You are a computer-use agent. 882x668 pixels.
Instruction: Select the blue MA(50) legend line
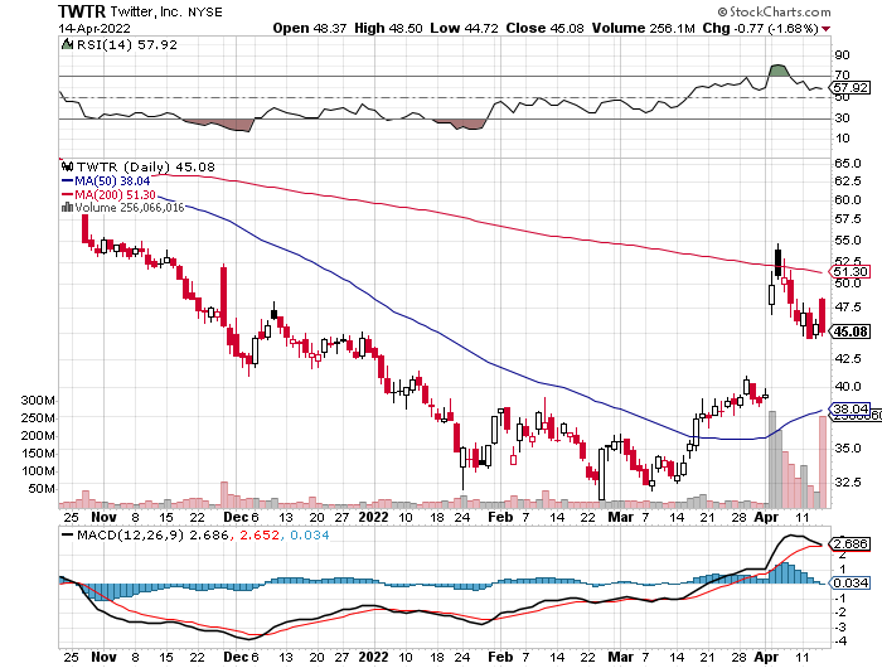[68, 181]
